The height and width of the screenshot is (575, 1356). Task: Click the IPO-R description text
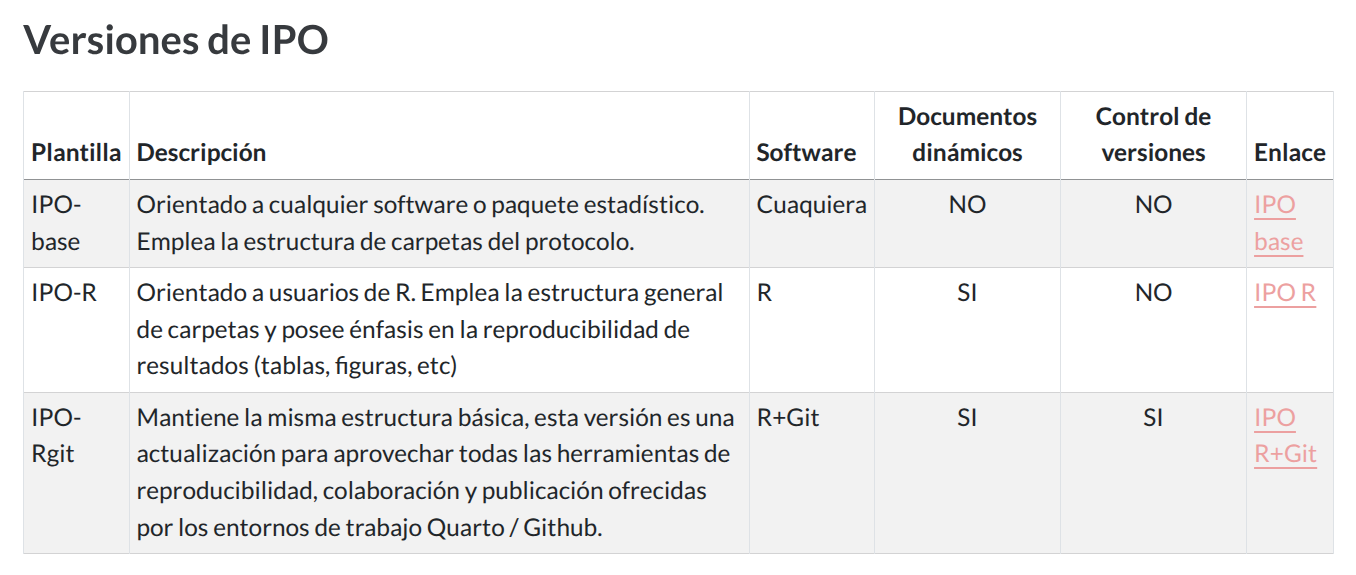click(430, 329)
